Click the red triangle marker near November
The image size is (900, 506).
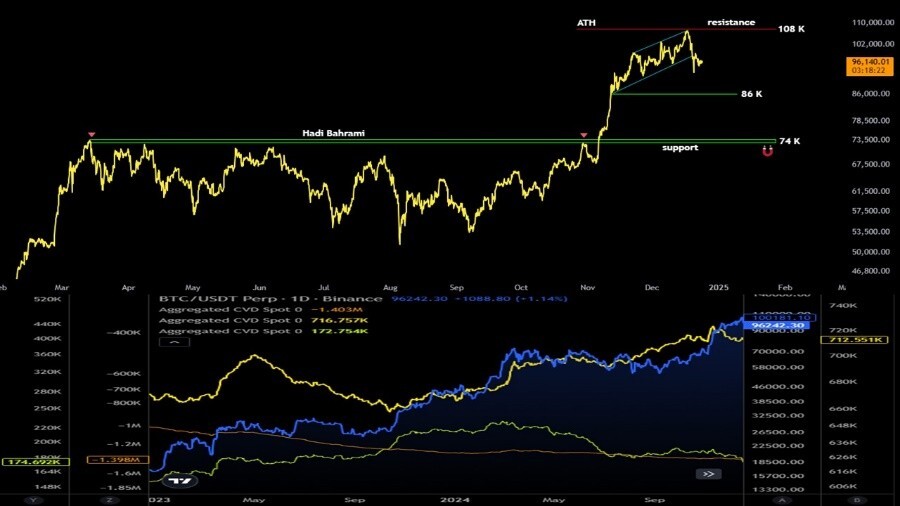(584, 135)
